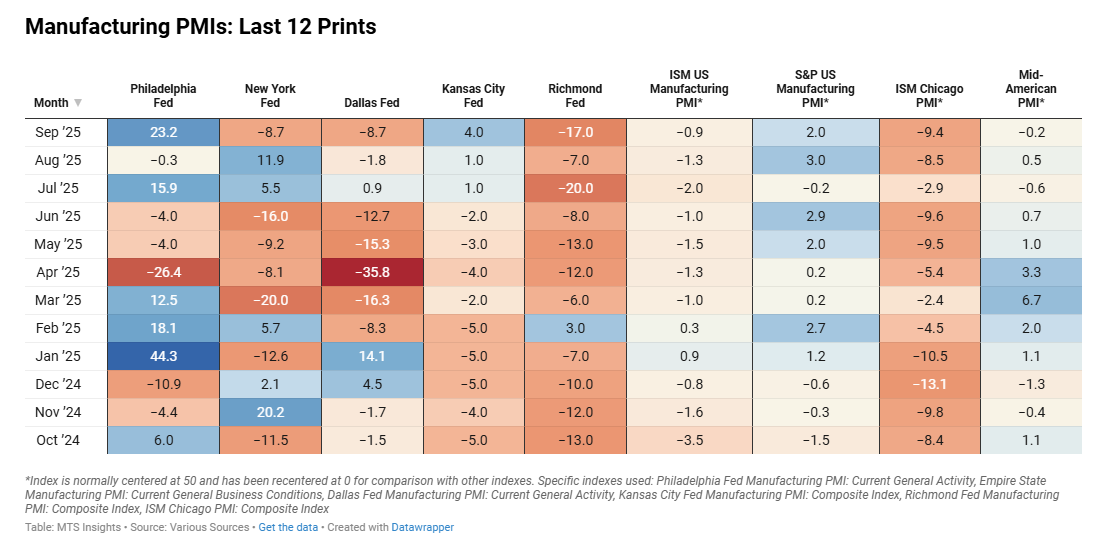
Task: Sort table by Month column header
Action: coord(51,103)
